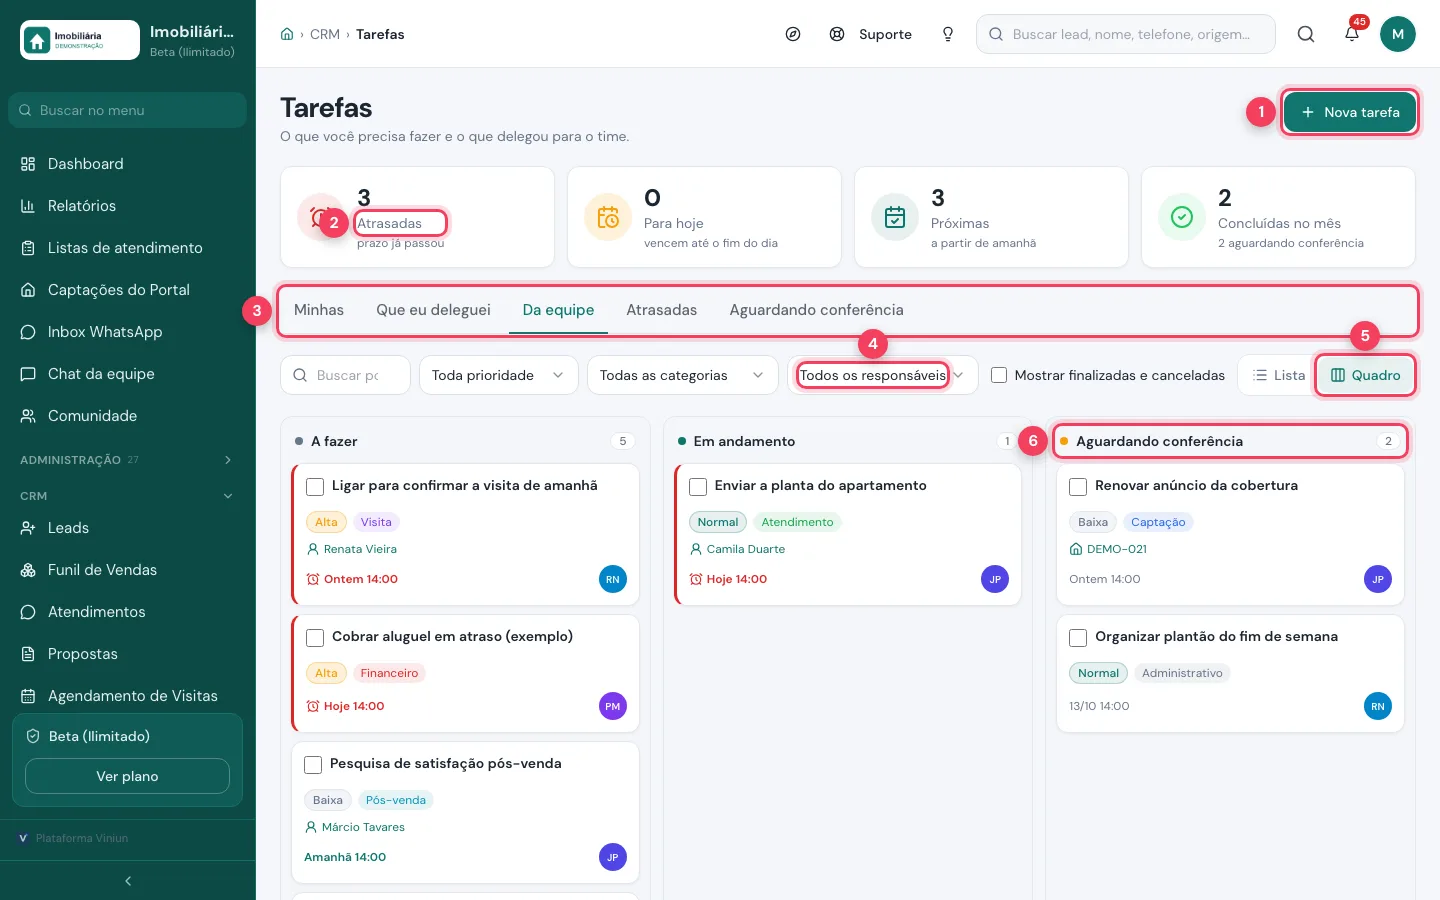Switch to the Minhas tab
The width and height of the screenshot is (1440, 900).
click(x=319, y=310)
